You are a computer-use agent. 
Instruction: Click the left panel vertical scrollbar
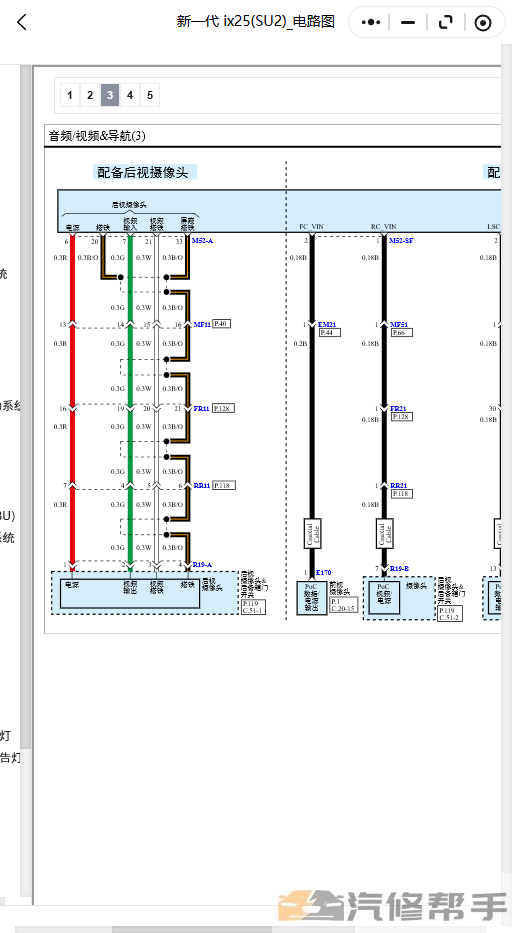(26, 481)
